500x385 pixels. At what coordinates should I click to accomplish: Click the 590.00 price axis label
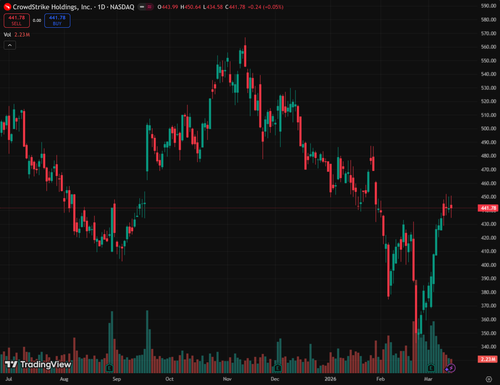coord(489,6)
